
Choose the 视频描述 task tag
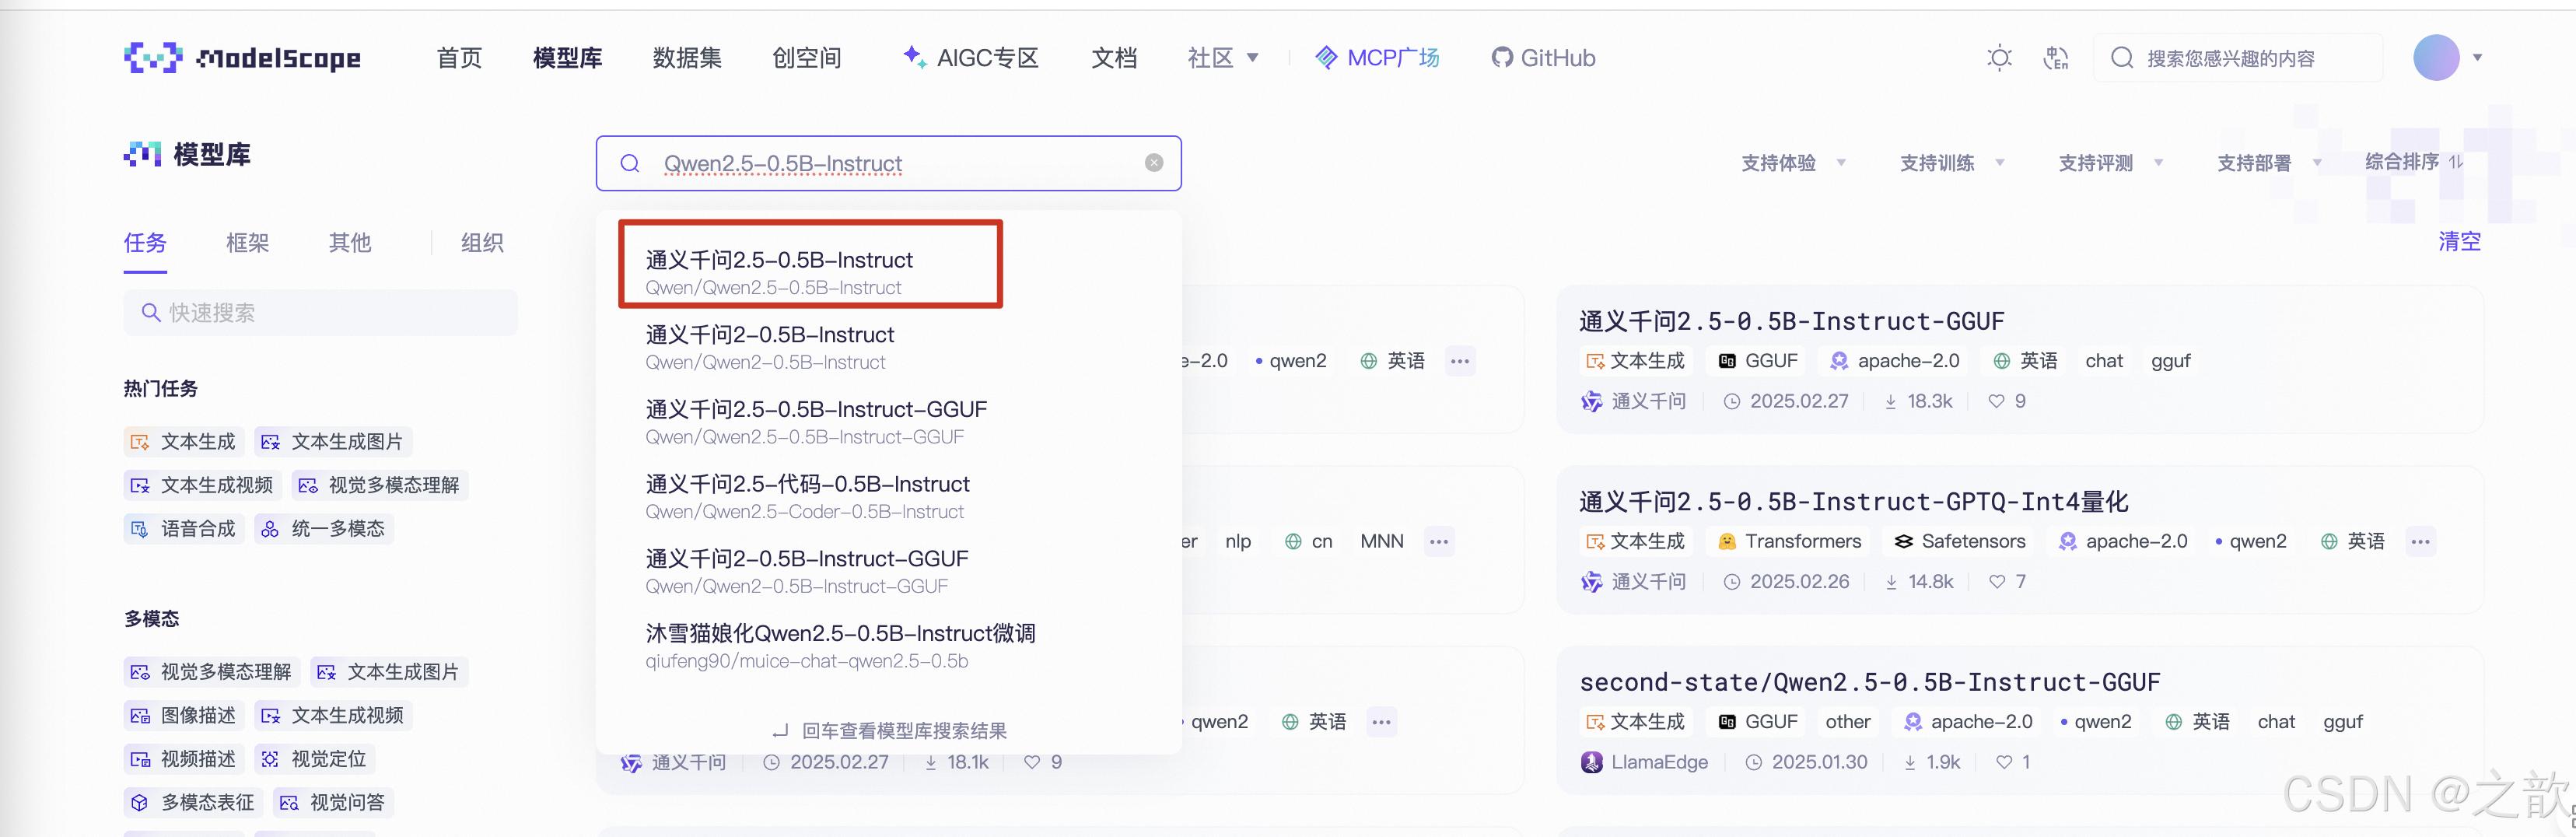tap(184, 759)
